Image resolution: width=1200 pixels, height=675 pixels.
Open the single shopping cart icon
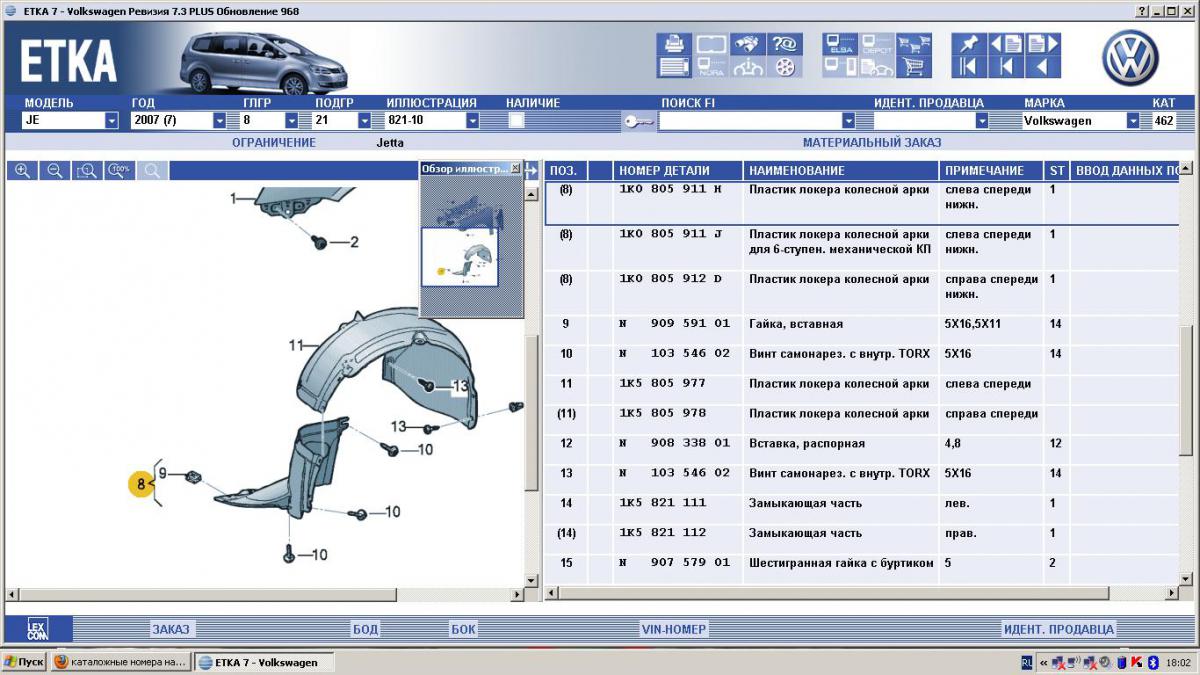coord(913,67)
